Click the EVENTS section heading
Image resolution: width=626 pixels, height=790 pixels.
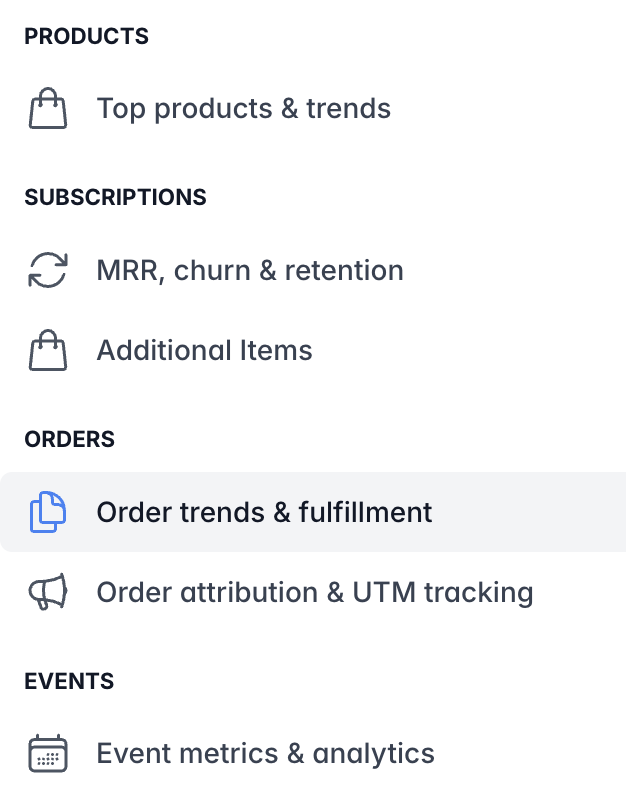tap(69, 681)
